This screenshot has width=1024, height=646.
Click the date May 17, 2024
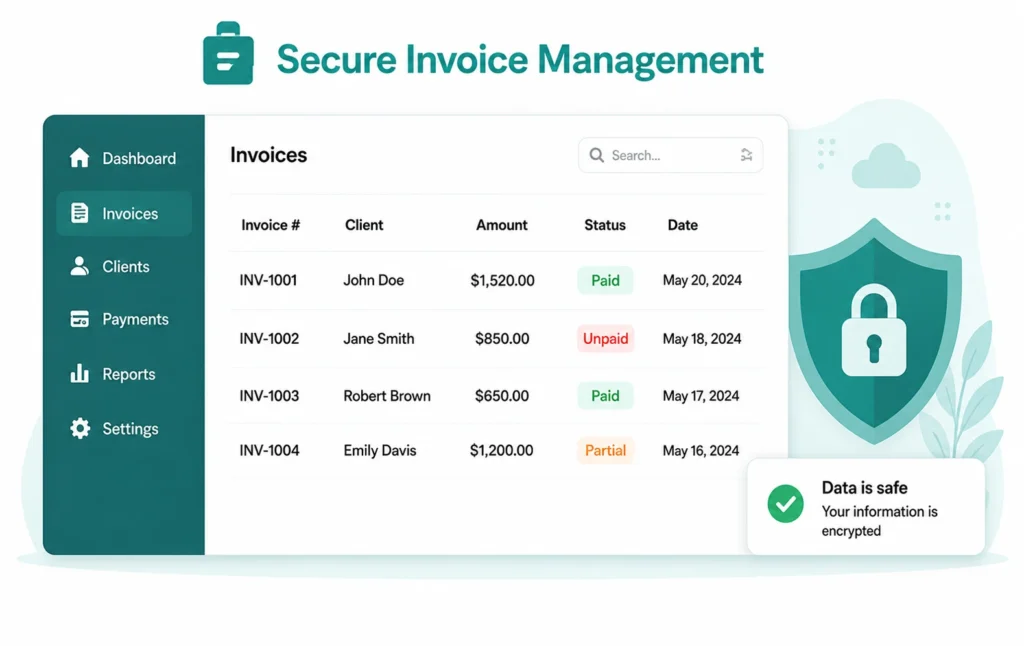pos(701,396)
